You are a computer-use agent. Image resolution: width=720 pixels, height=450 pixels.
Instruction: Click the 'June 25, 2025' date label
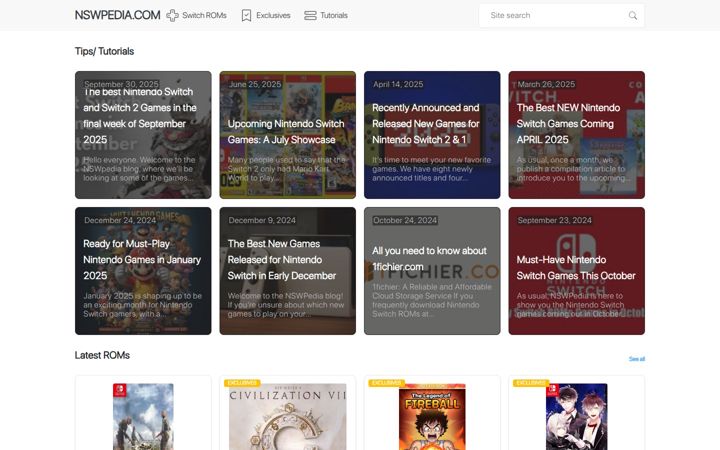coord(255,84)
